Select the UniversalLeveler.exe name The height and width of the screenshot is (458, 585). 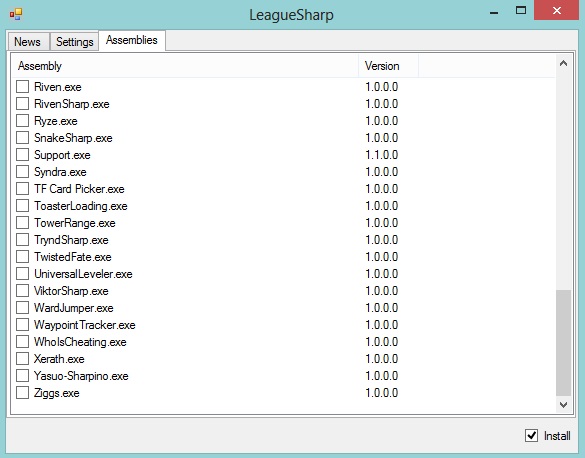[x=83, y=274]
